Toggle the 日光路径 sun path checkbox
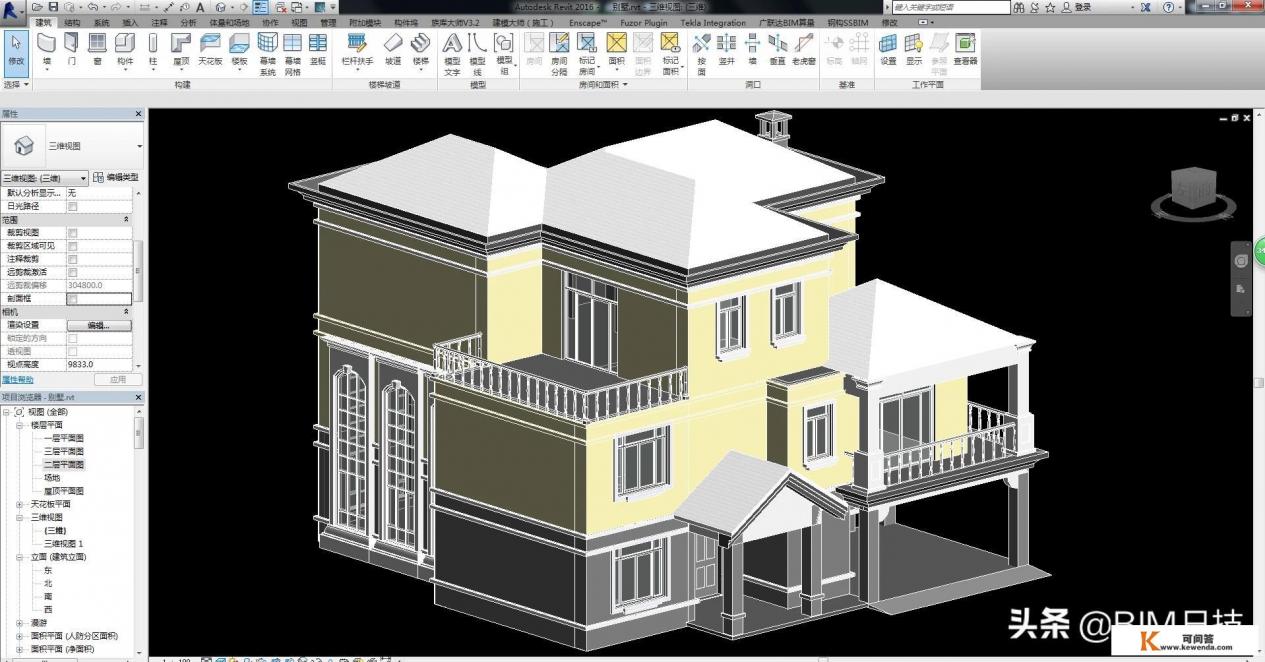 72,206
